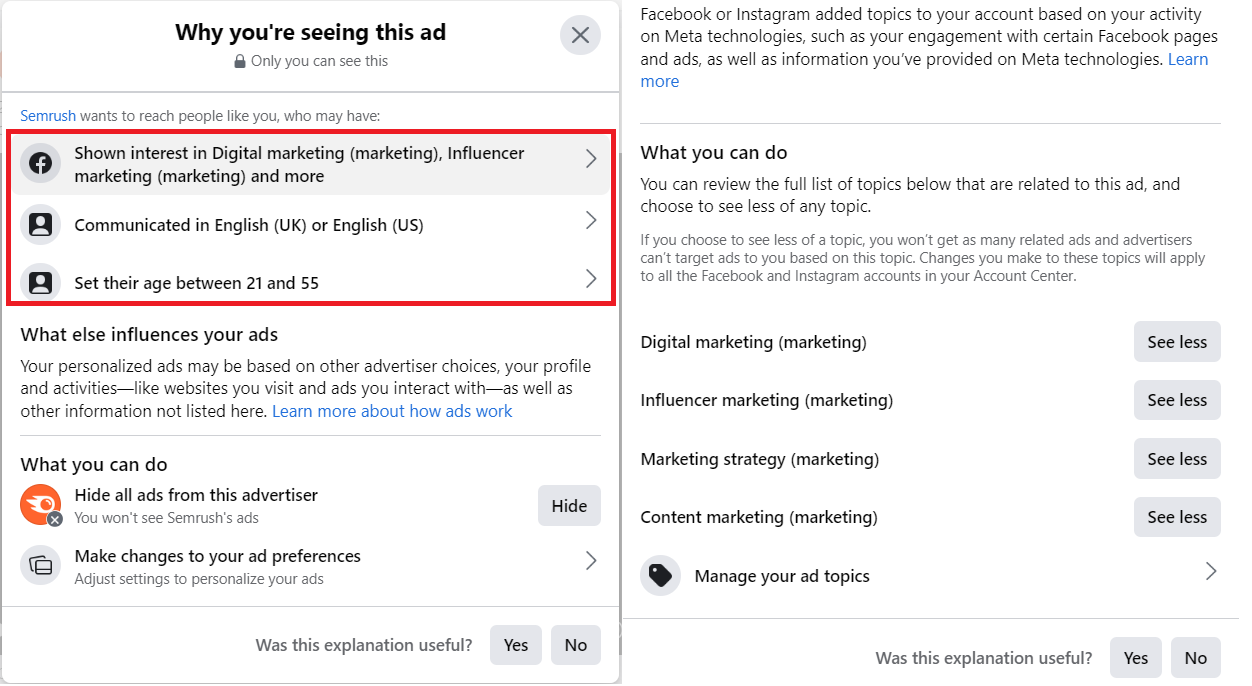Expand the Digital marketing interest details chevron
This screenshot has height=686, width=1252.
(x=591, y=159)
